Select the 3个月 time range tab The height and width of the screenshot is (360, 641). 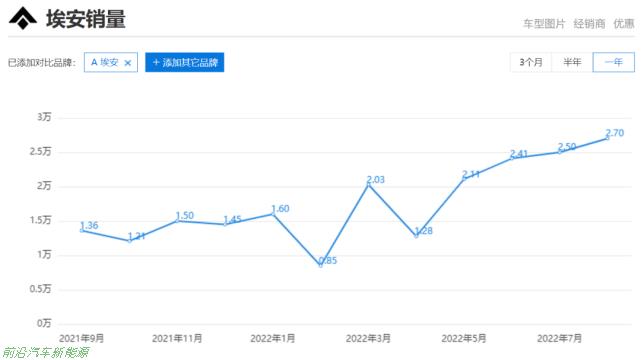point(531,63)
